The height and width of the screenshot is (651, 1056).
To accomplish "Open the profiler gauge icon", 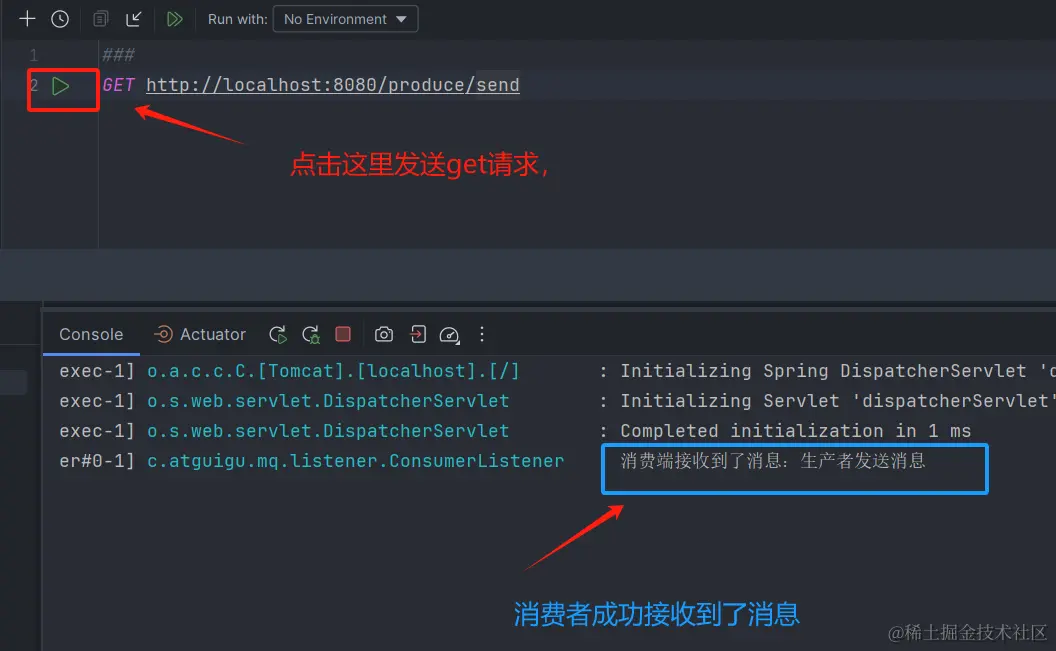I will pos(450,335).
